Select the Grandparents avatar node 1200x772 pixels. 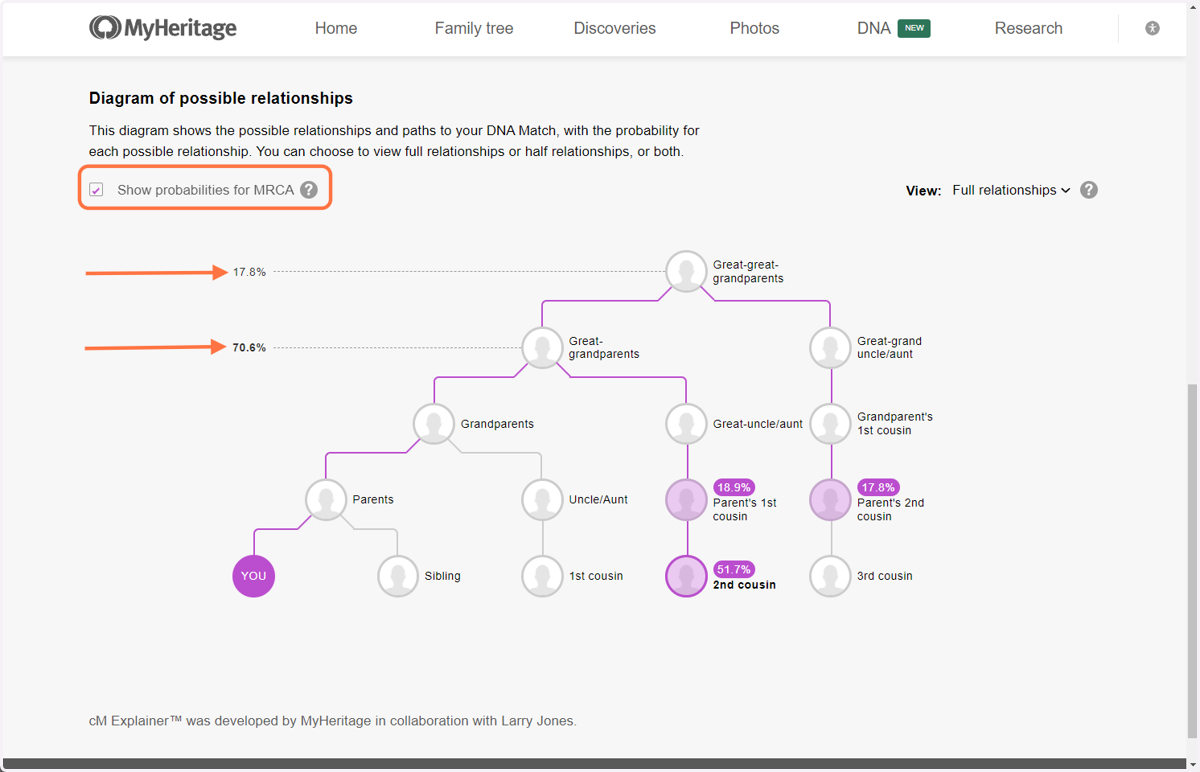[x=434, y=424]
